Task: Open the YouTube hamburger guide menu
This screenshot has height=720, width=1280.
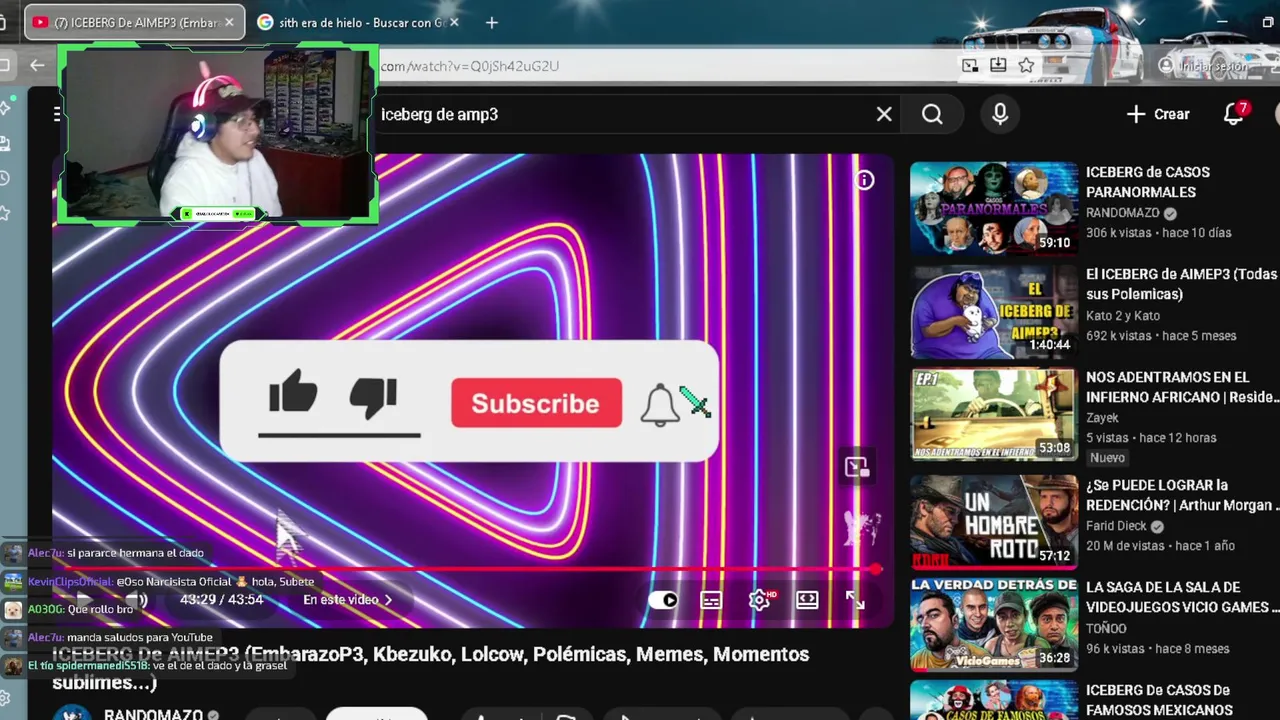Action: (x=57, y=114)
